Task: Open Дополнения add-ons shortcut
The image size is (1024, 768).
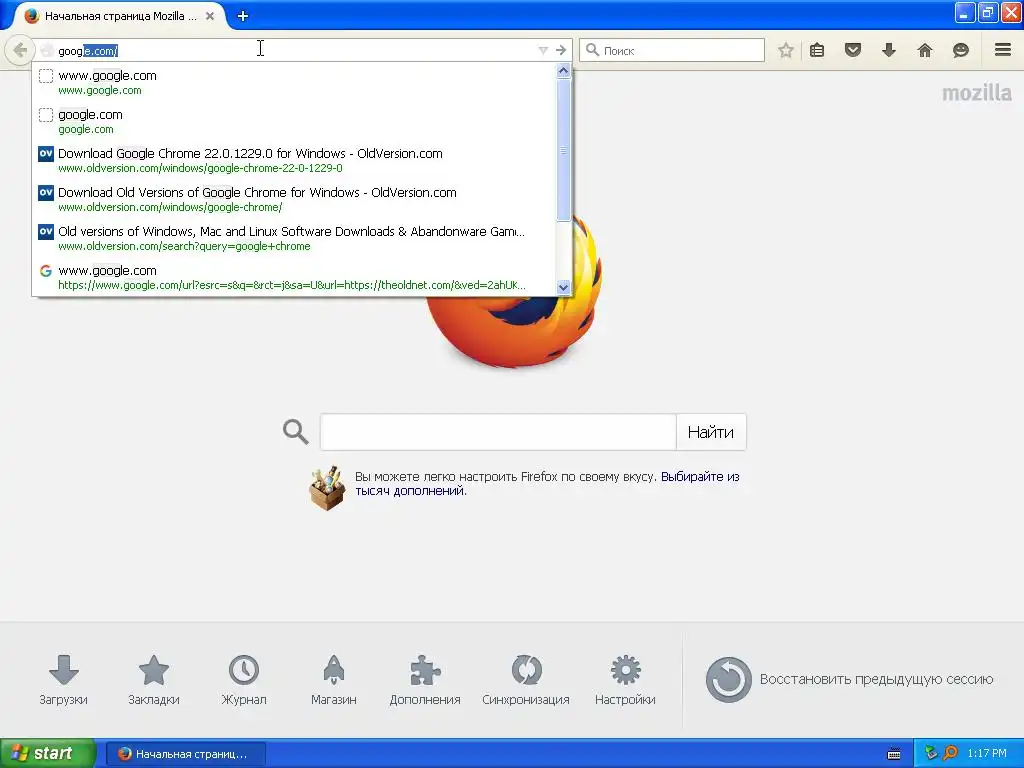Action: click(424, 680)
